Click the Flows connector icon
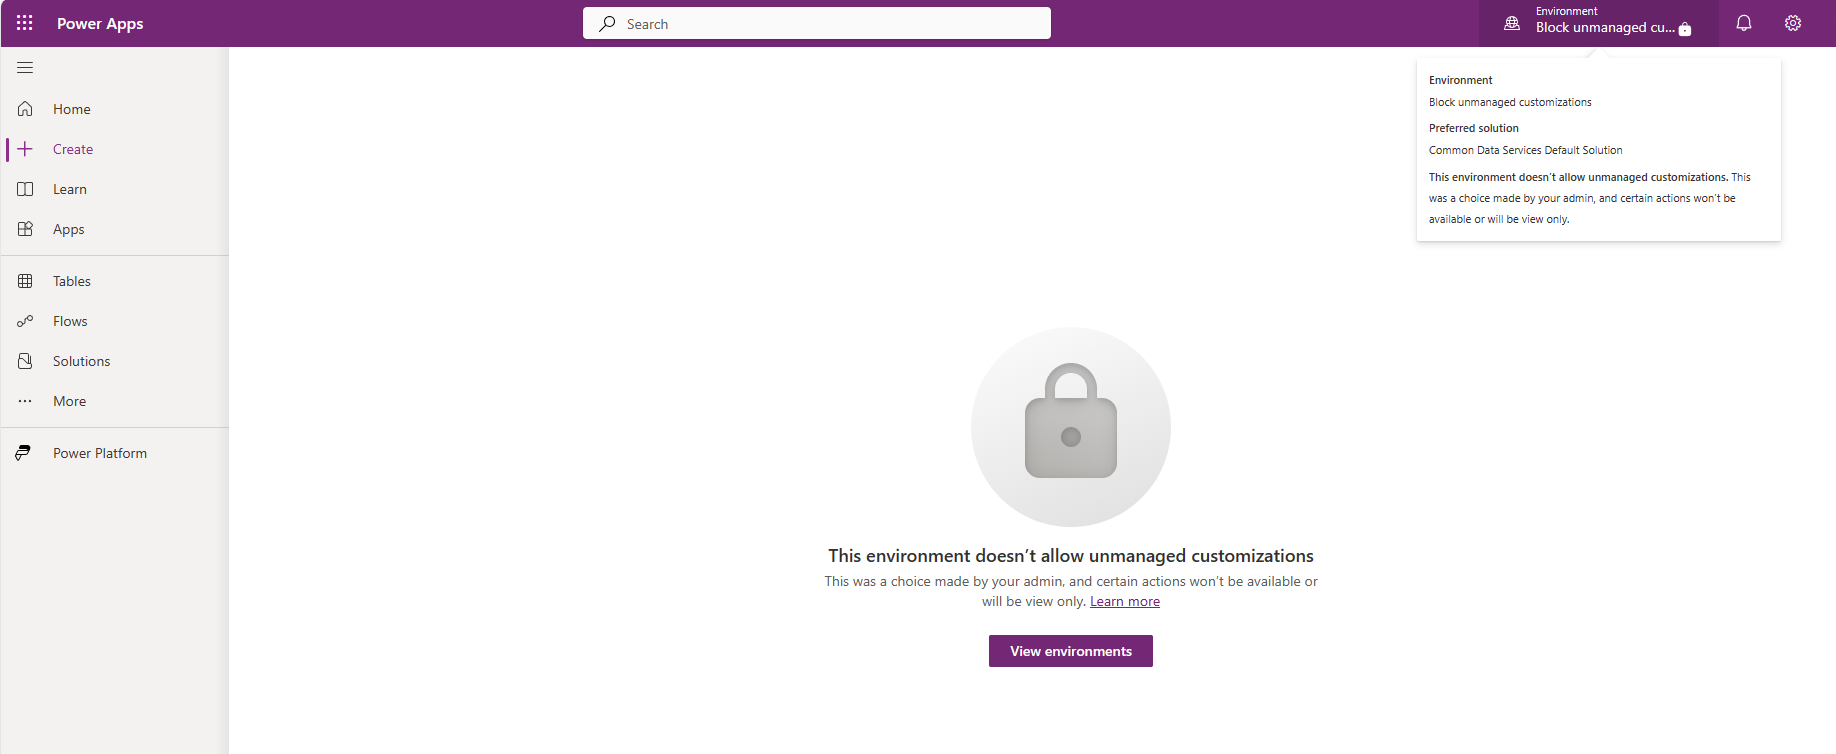 point(25,321)
